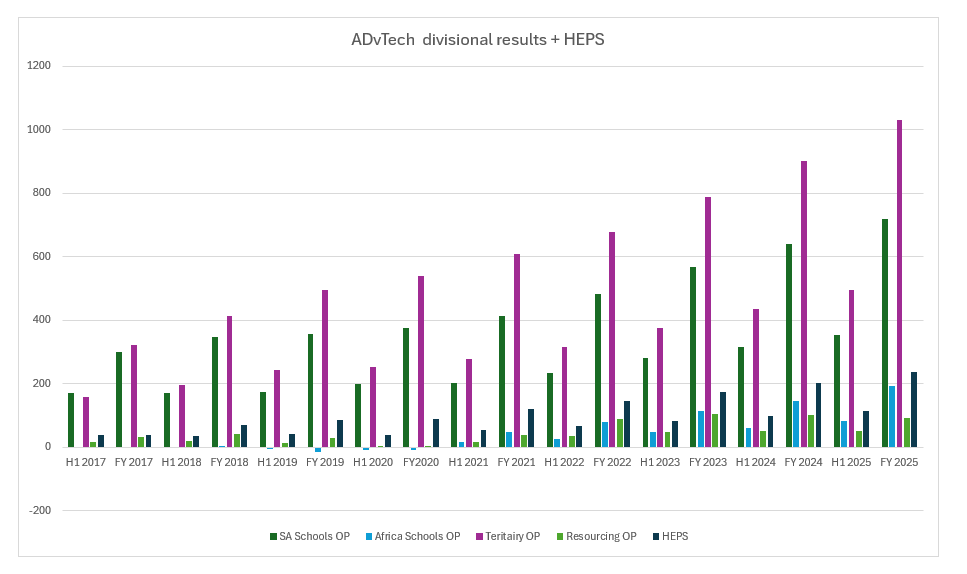
Task: Select the H1 2018 axis label
Action: tap(181, 462)
